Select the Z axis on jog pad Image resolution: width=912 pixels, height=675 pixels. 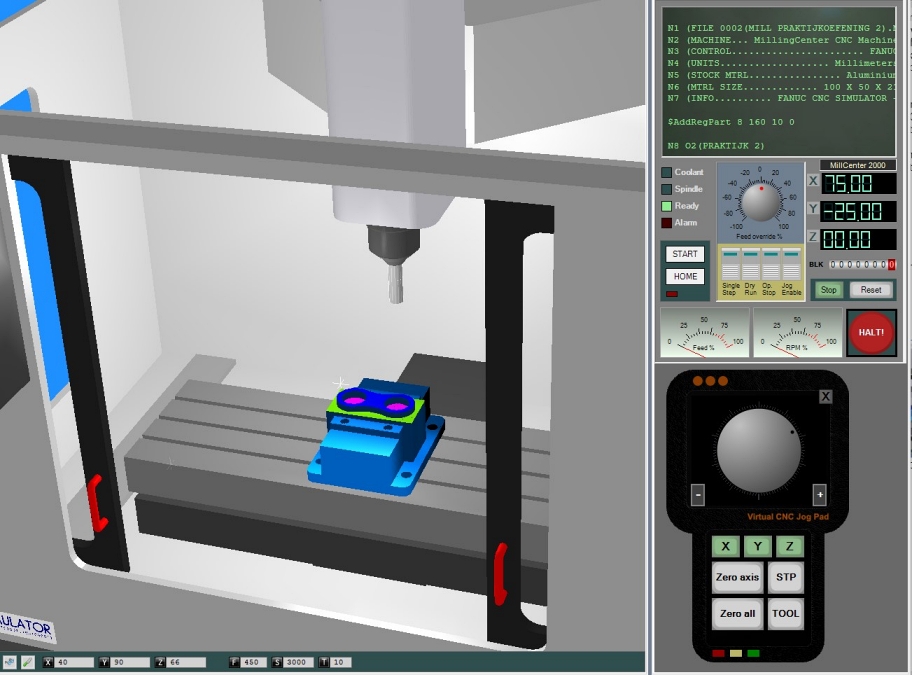pyautogui.click(x=790, y=546)
